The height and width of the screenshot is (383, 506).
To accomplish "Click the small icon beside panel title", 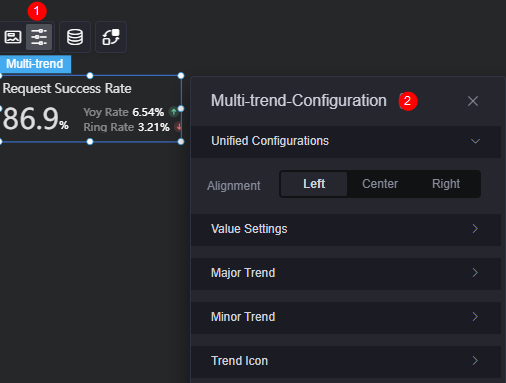I will click(402, 101).
